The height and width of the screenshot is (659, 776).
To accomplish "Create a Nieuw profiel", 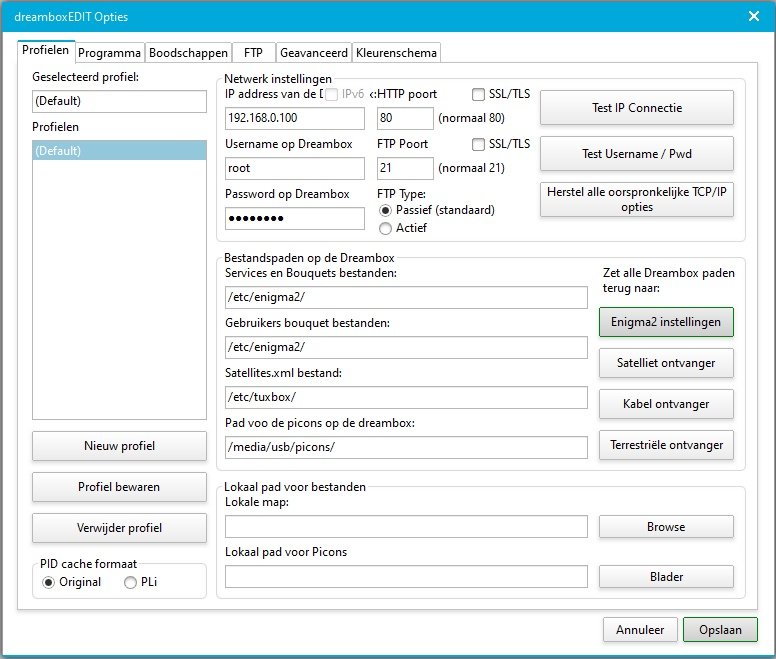I will 119,446.
